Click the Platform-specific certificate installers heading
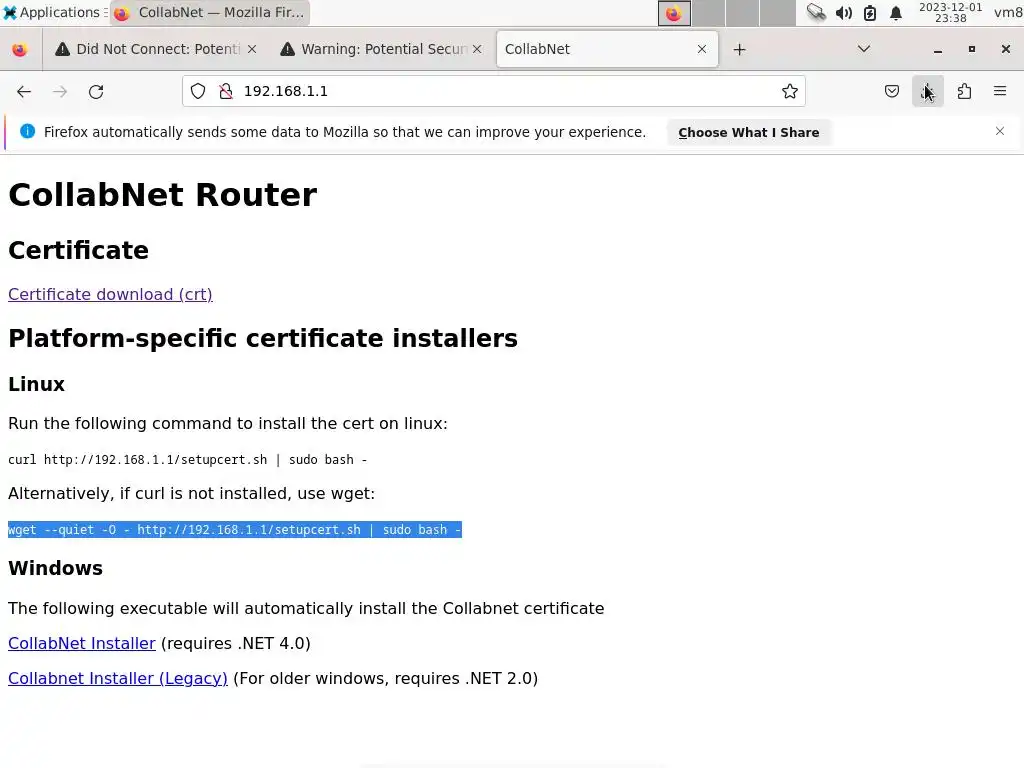 (263, 338)
